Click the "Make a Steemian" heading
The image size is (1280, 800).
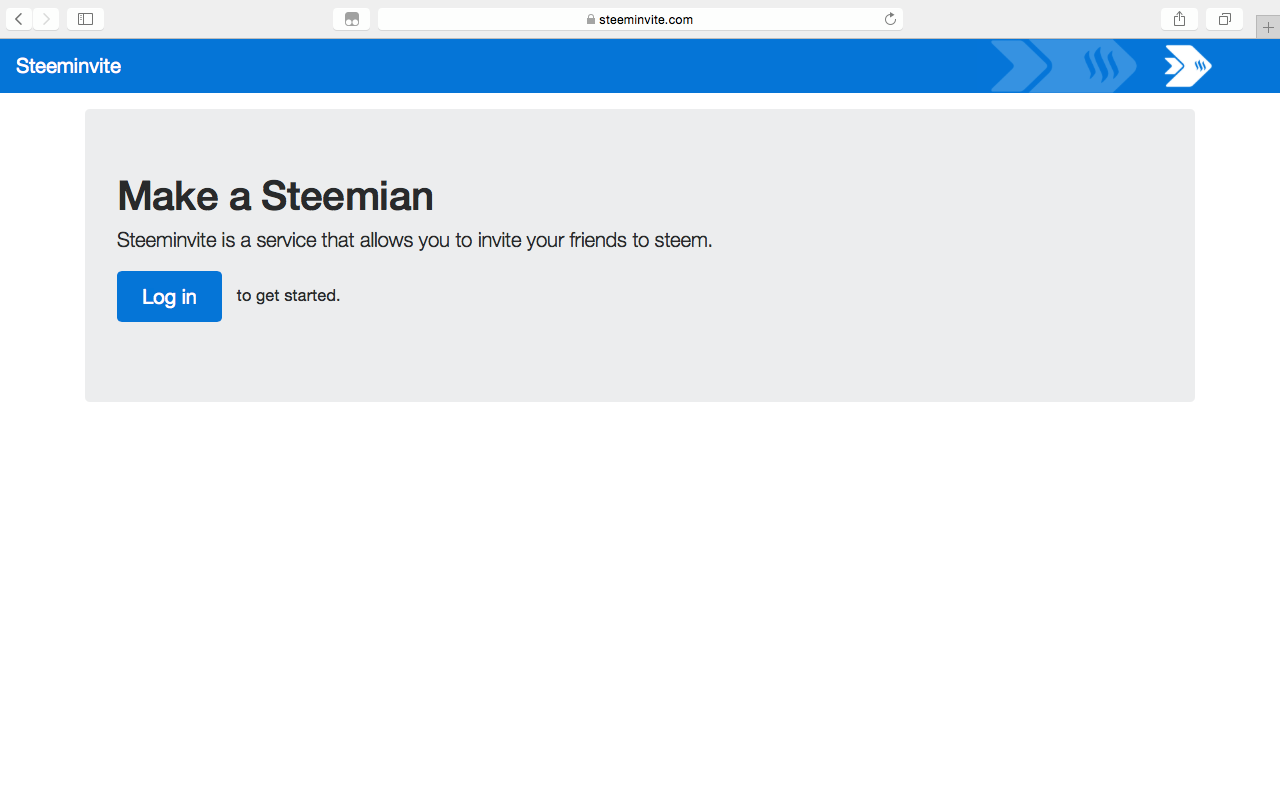tap(275, 195)
